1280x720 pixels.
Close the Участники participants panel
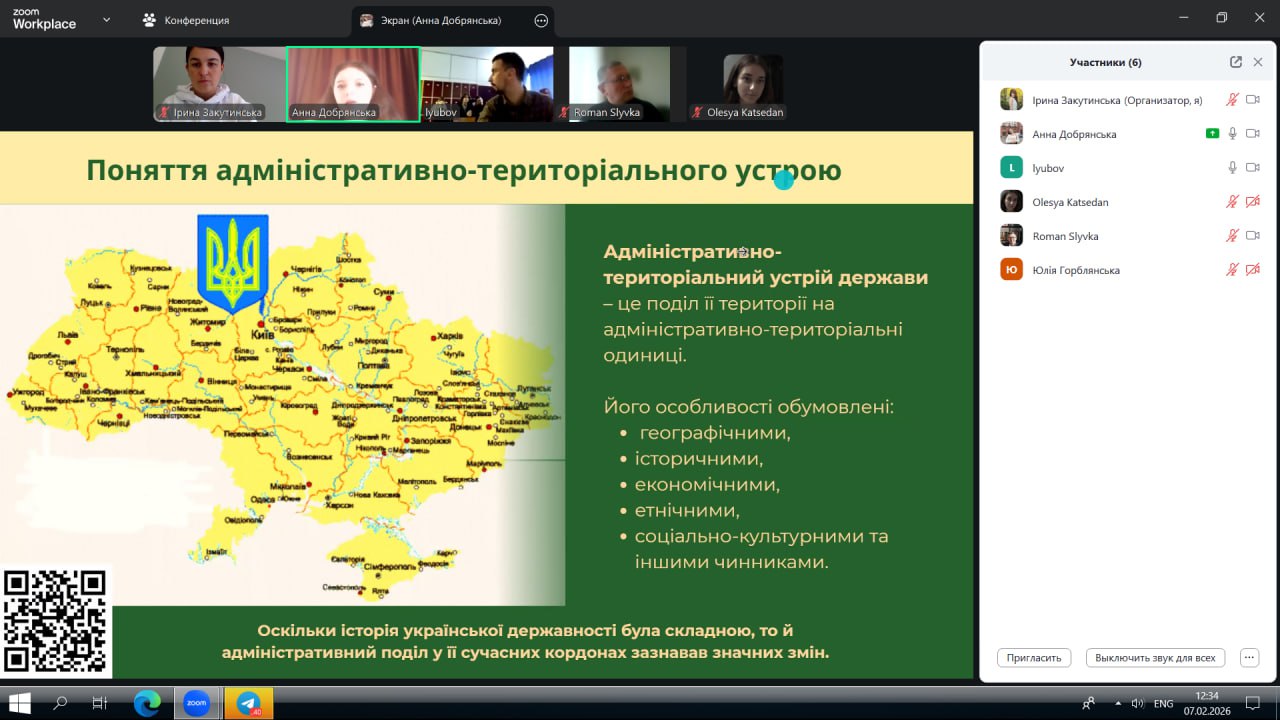tap(1258, 62)
